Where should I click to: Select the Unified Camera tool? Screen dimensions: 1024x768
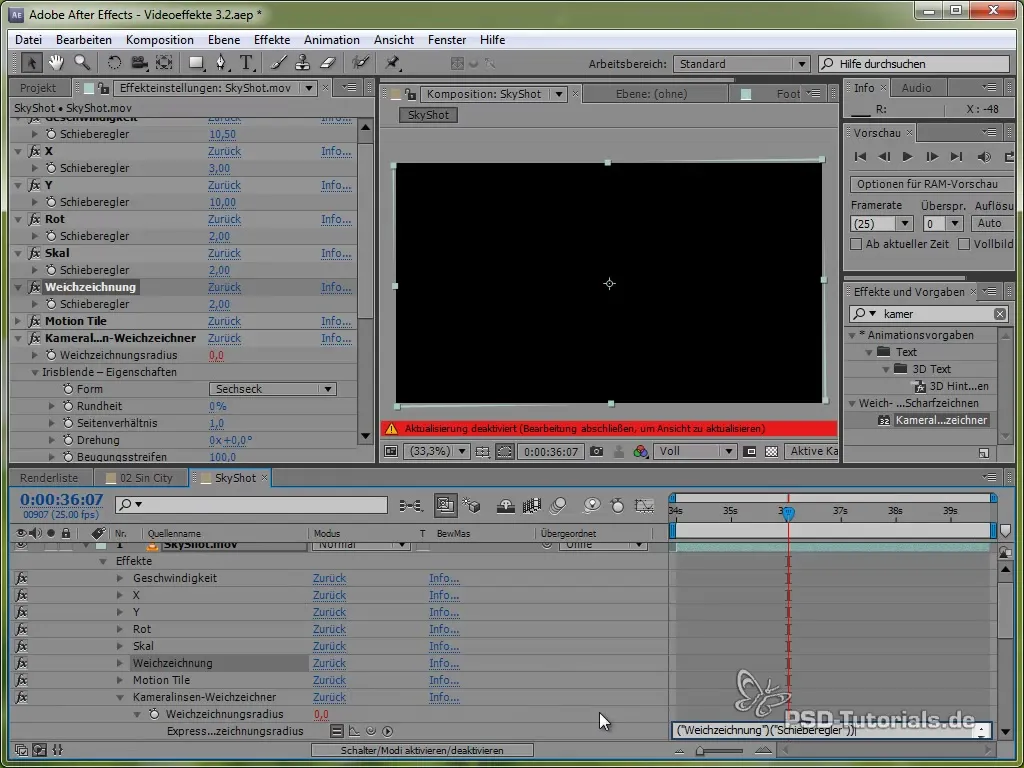(x=139, y=63)
